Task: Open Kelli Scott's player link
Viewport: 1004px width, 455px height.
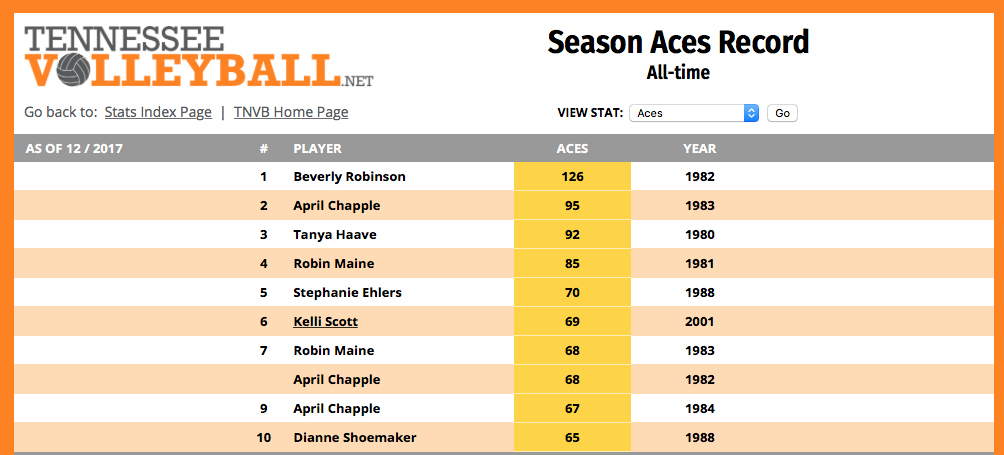Action: click(x=325, y=322)
